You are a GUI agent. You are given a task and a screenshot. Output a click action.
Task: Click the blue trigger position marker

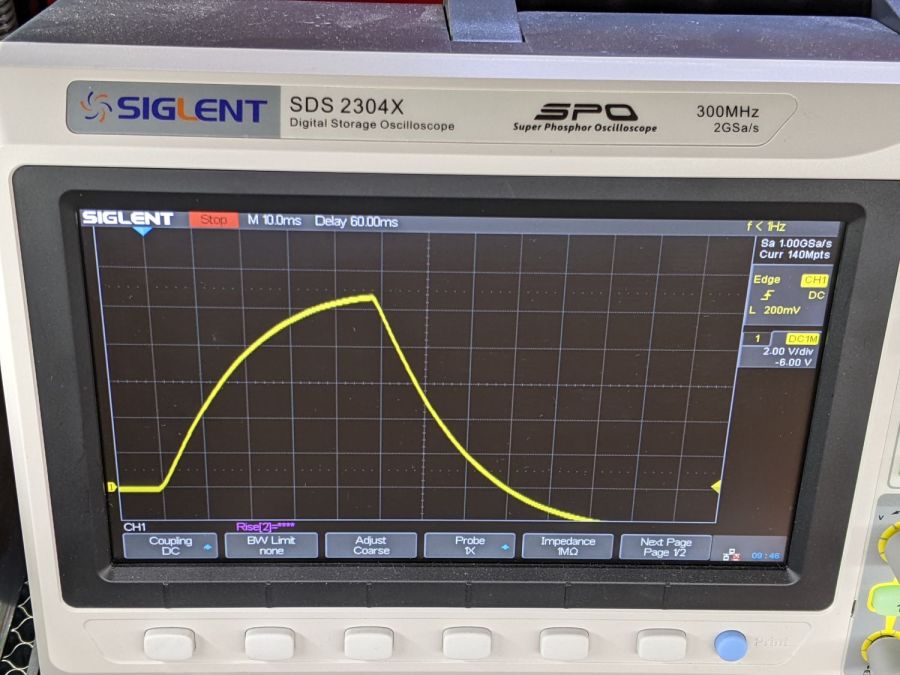click(x=143, y=231)
